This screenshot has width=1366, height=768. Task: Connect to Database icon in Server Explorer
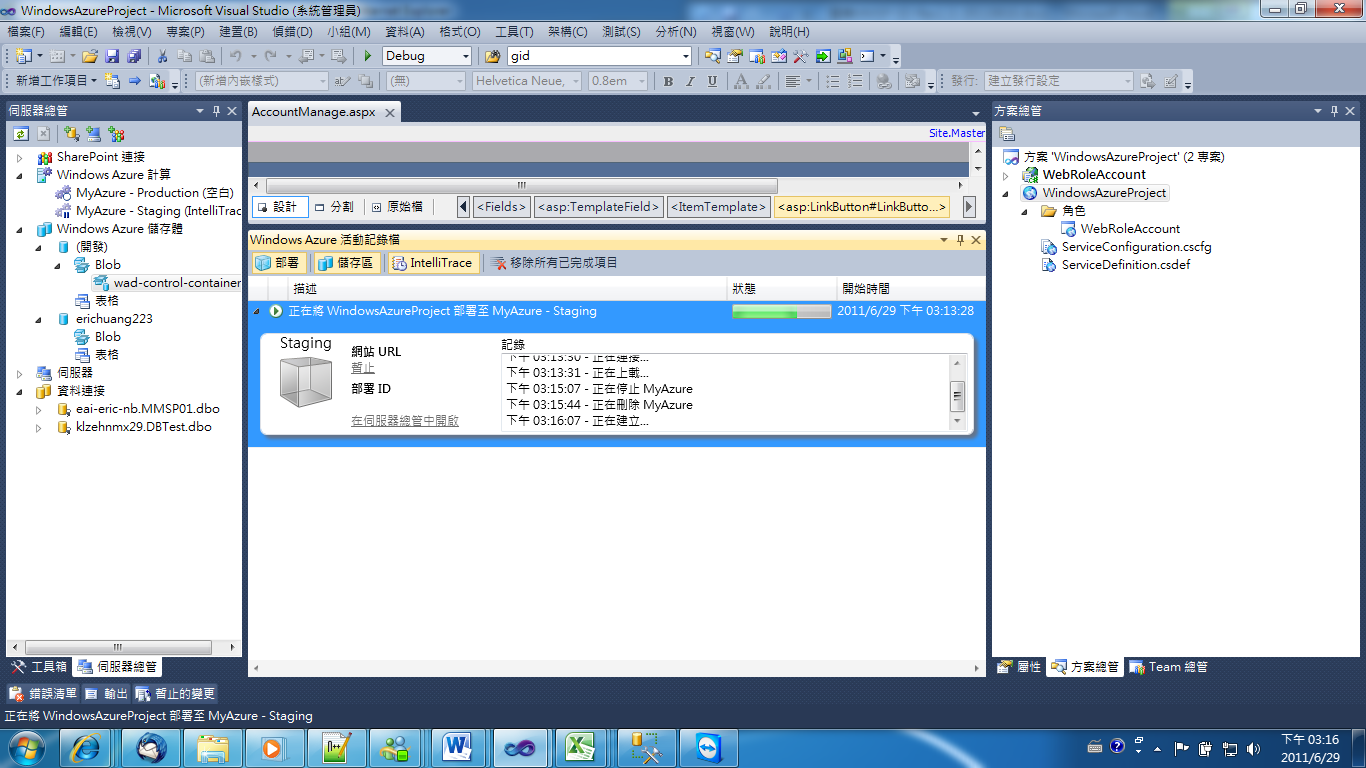[71, 133]
